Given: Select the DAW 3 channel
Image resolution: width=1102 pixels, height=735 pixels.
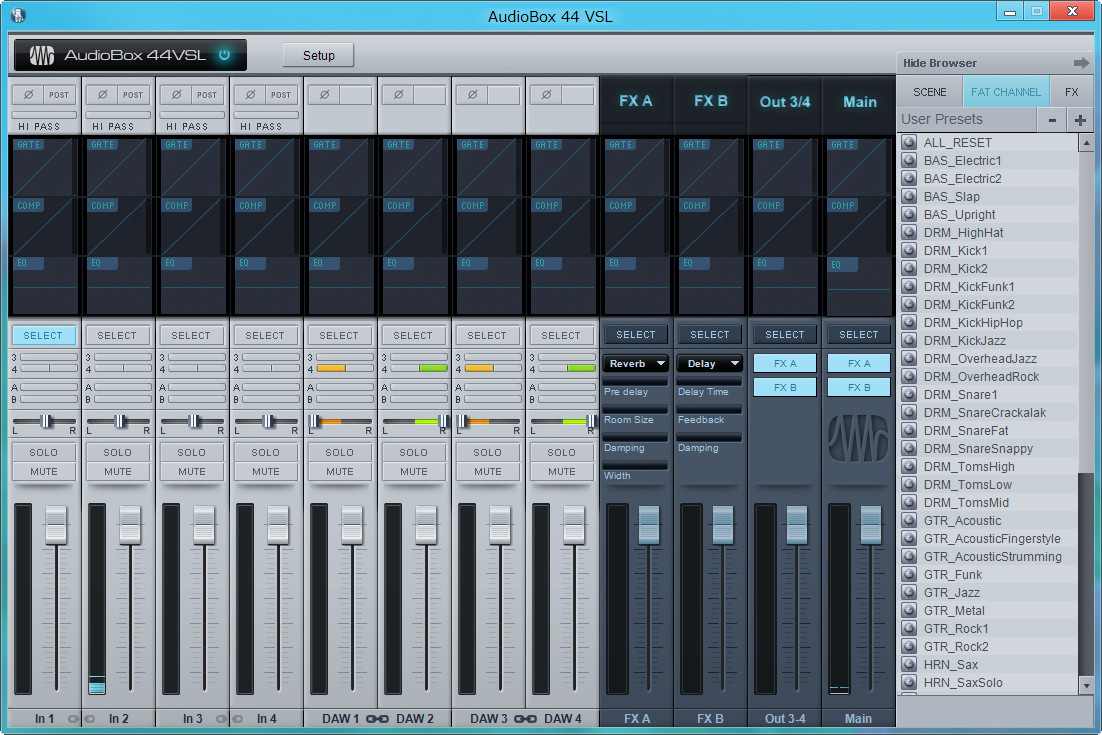Looking at the screenshot, I should (487, 336).
